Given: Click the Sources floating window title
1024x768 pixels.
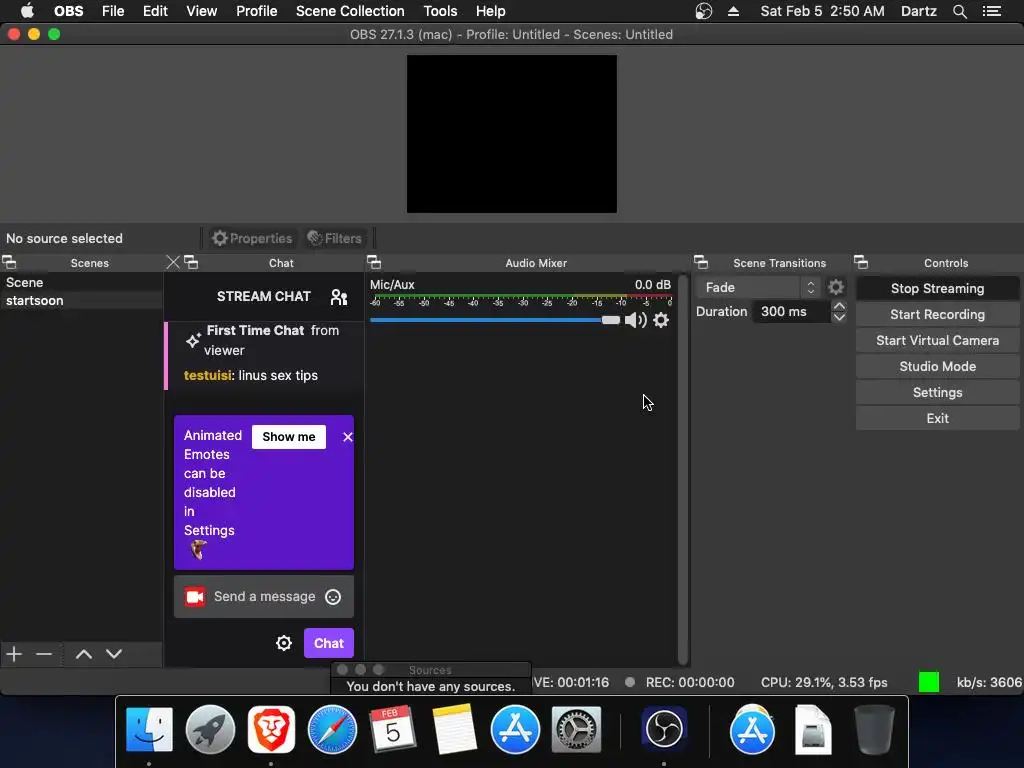Looking at the screenshot, I should tap(430, 670).
